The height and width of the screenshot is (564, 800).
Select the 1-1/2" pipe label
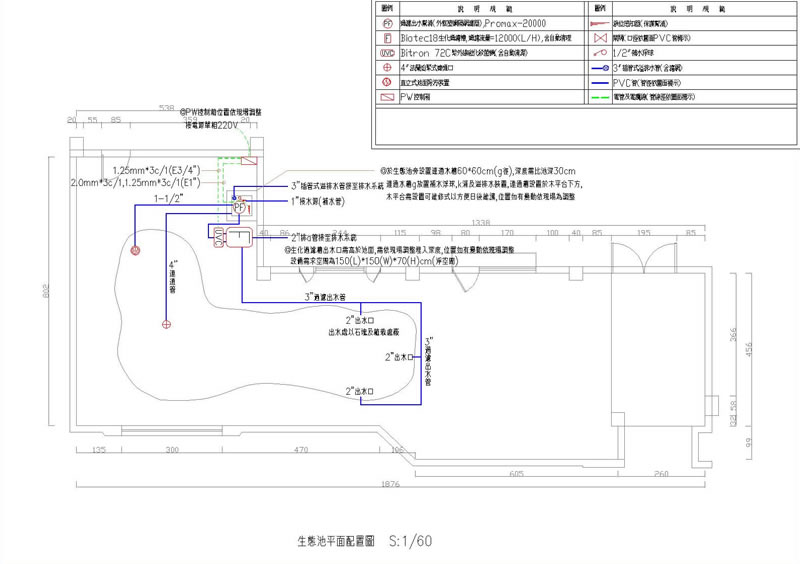click(168, 199)
